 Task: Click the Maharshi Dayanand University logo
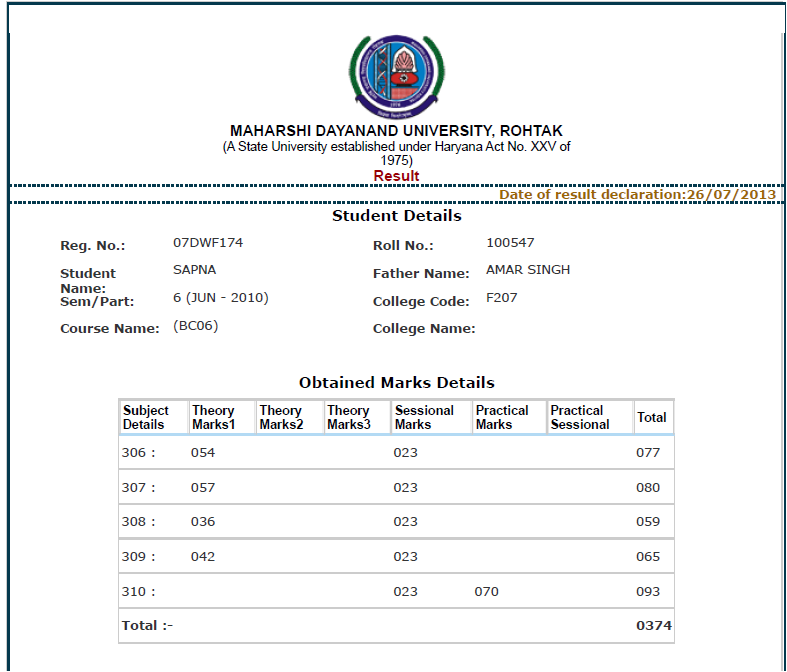point(397,76)
